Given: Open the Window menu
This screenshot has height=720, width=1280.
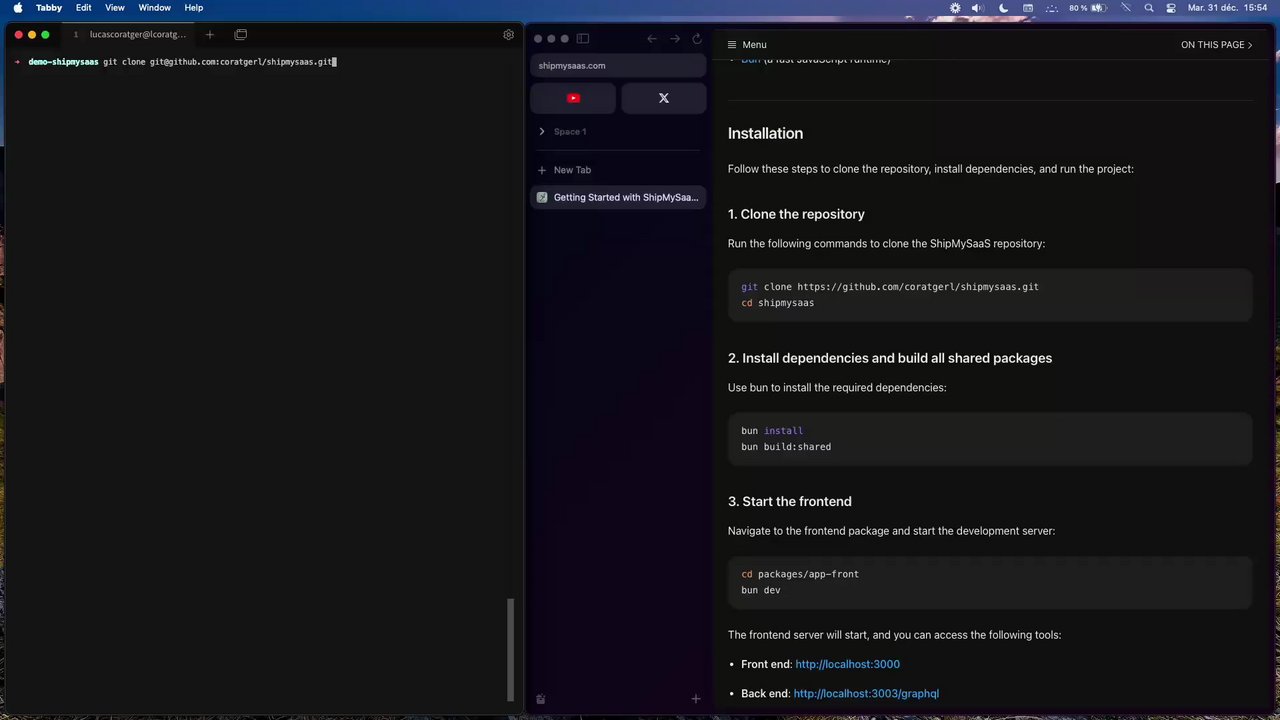Looking at the screenshot, I should tap(154, 8).
